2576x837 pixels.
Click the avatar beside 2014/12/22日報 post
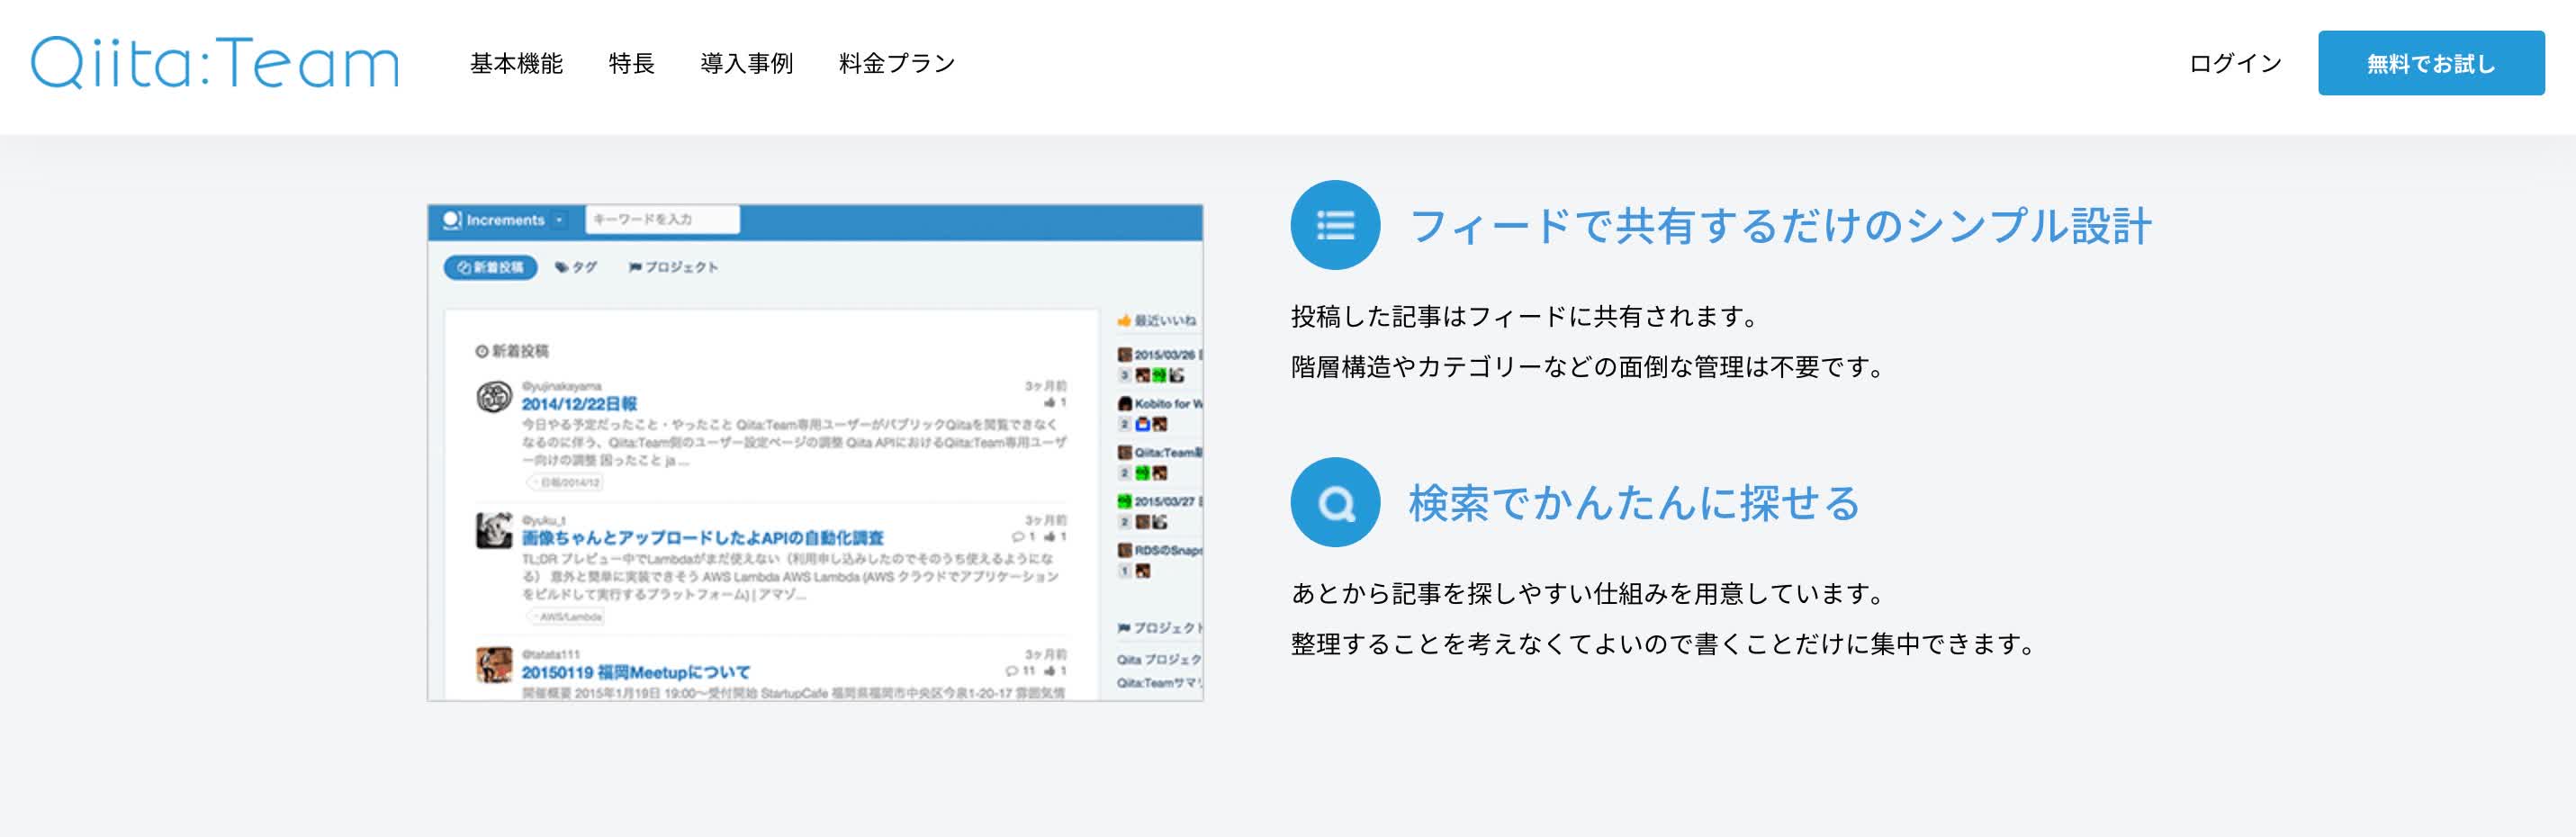[494, 397]
